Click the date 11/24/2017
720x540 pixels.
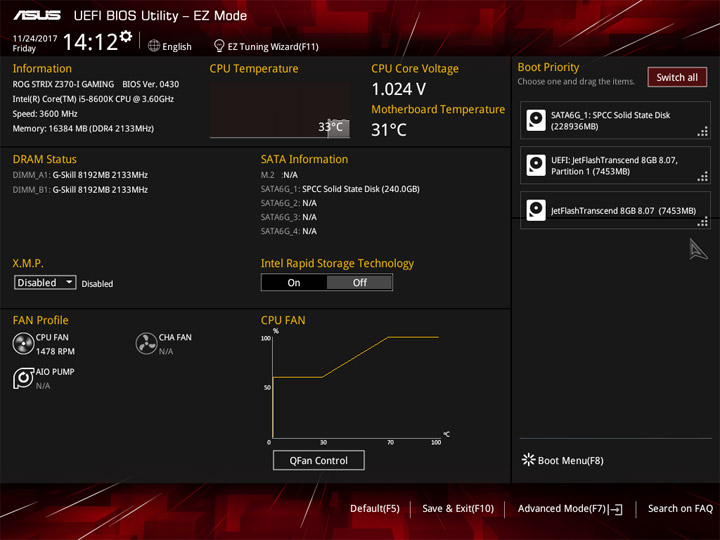(x=35, y=39)
